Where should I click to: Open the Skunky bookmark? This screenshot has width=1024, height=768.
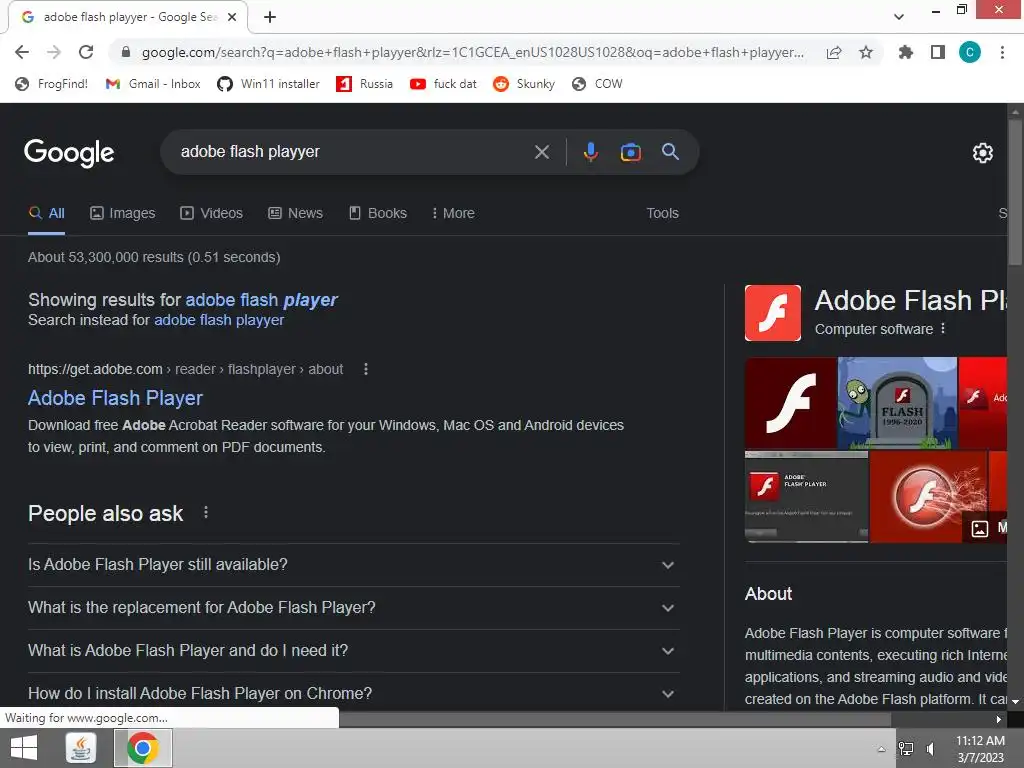[524, 84]
